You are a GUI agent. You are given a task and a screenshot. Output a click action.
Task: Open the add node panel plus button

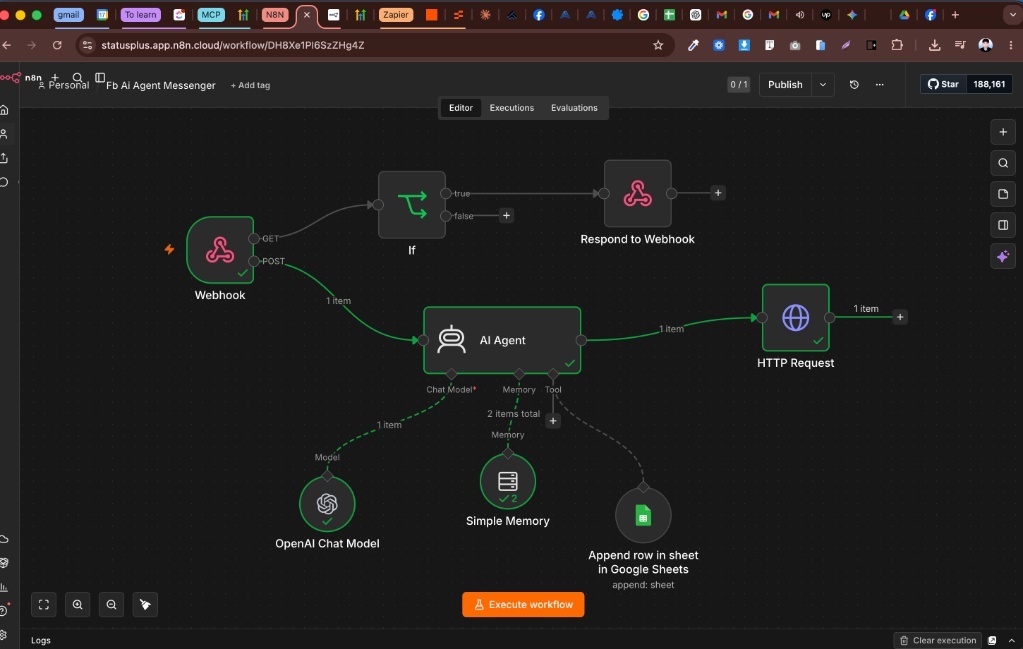(x=1003, y=132)
